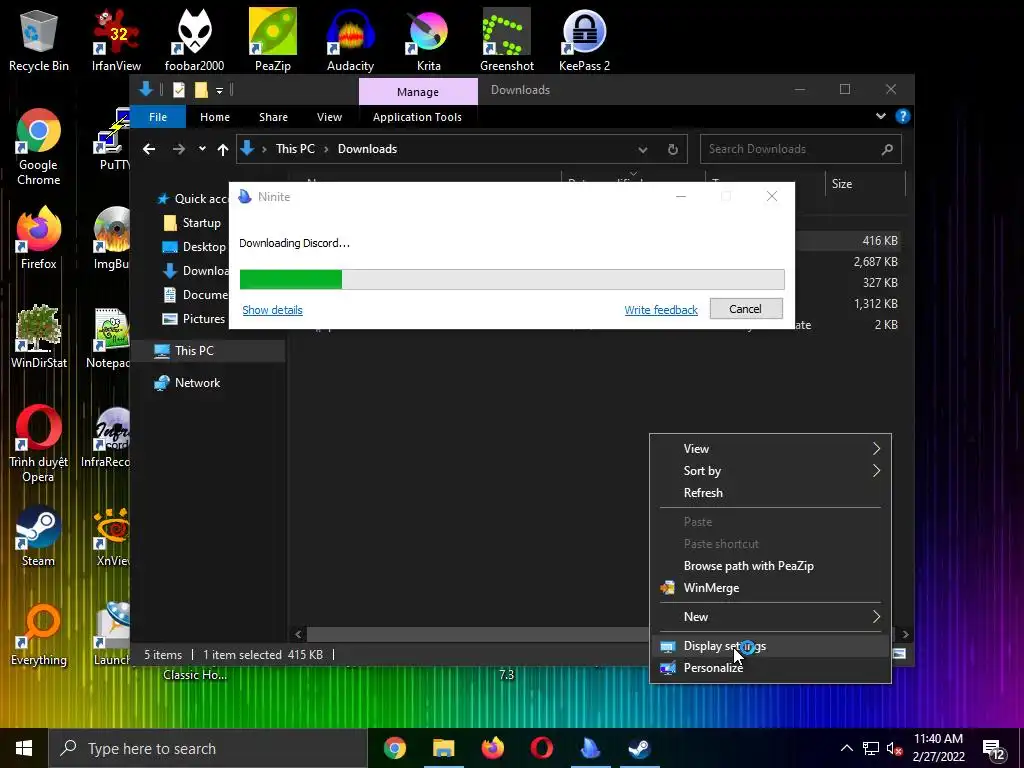Select Personalize from context menu
Screen dimensions: 1024x768
(x=771, y=668)
